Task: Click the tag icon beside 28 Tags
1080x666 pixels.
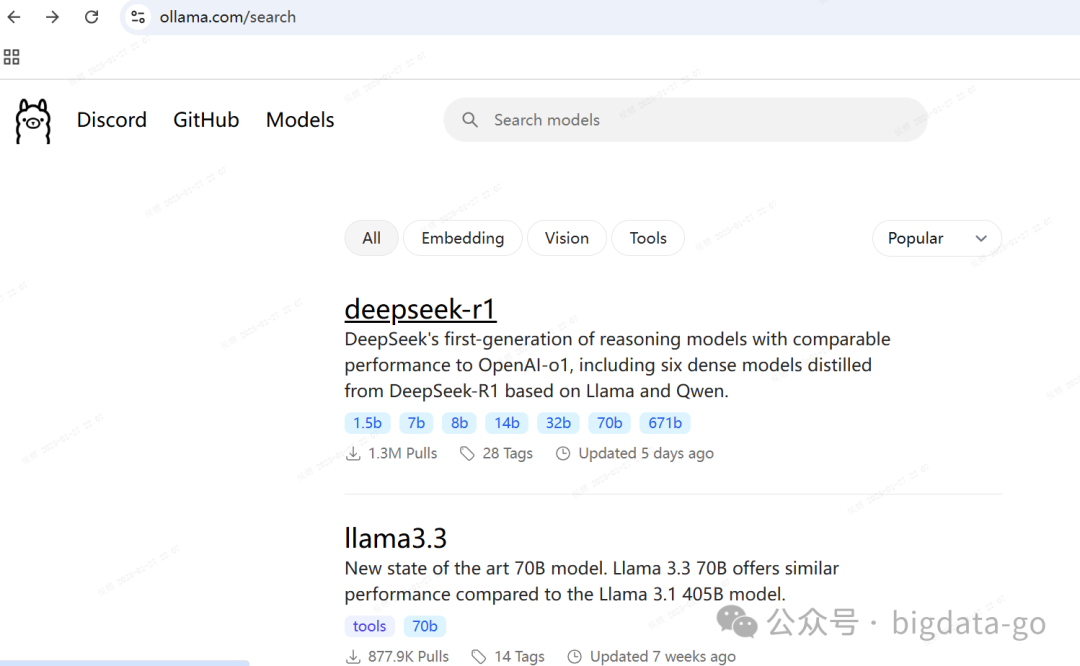Action: click(467, 453)
